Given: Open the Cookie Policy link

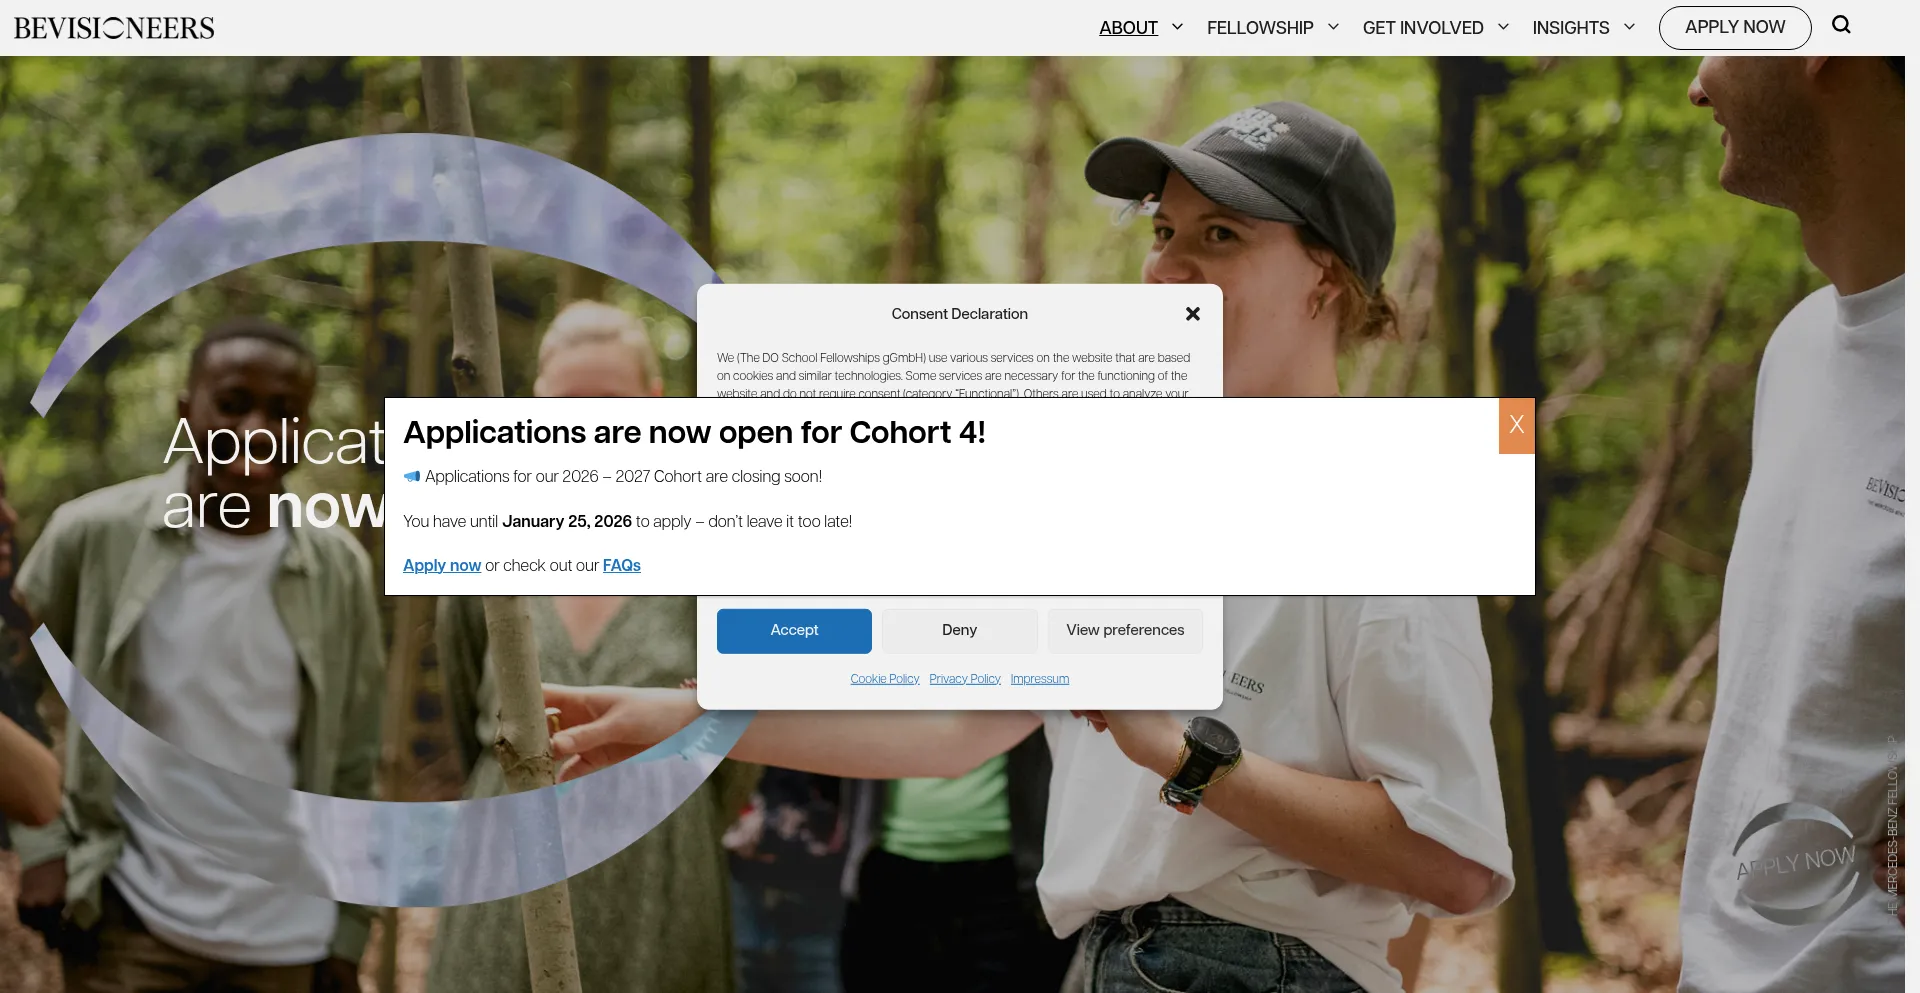Looking at the screenshot, I should (885, 679).
